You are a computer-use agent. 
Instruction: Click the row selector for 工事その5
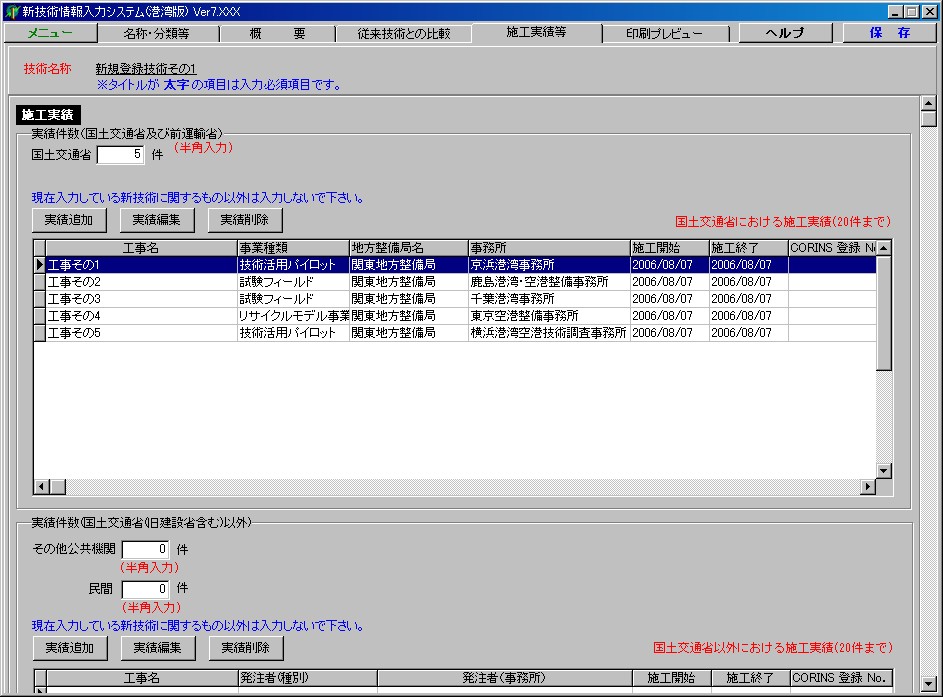40,333
